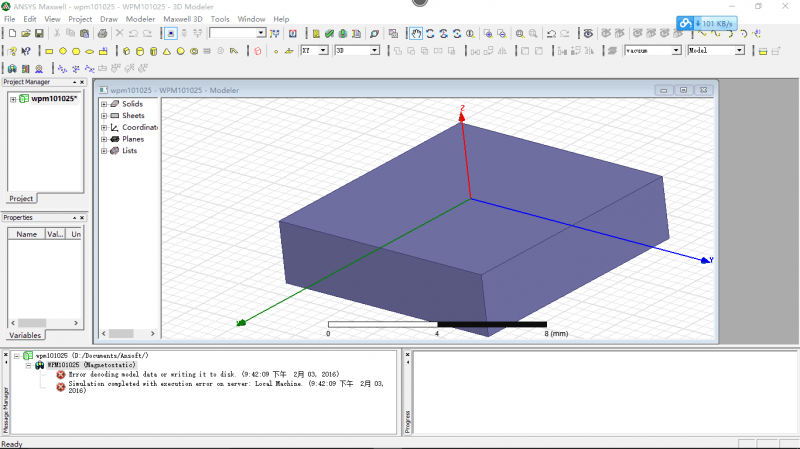This screenshot has height=449, width=800.
Task: Expand the wpm101025 project tree node
Action: pyautogui.click(x=13, y=99)
